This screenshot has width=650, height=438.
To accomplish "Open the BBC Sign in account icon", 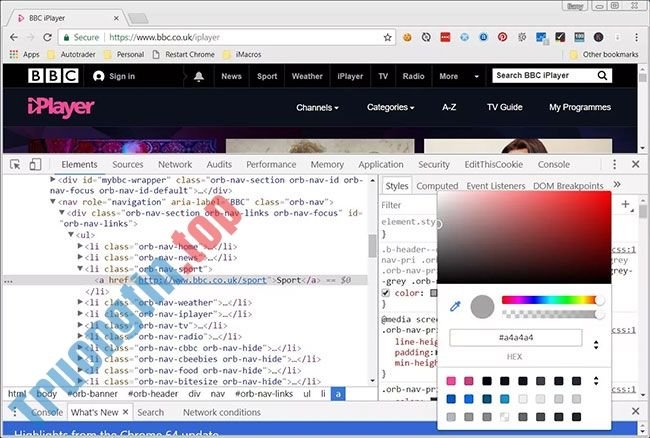I will (x=99, y=76).
